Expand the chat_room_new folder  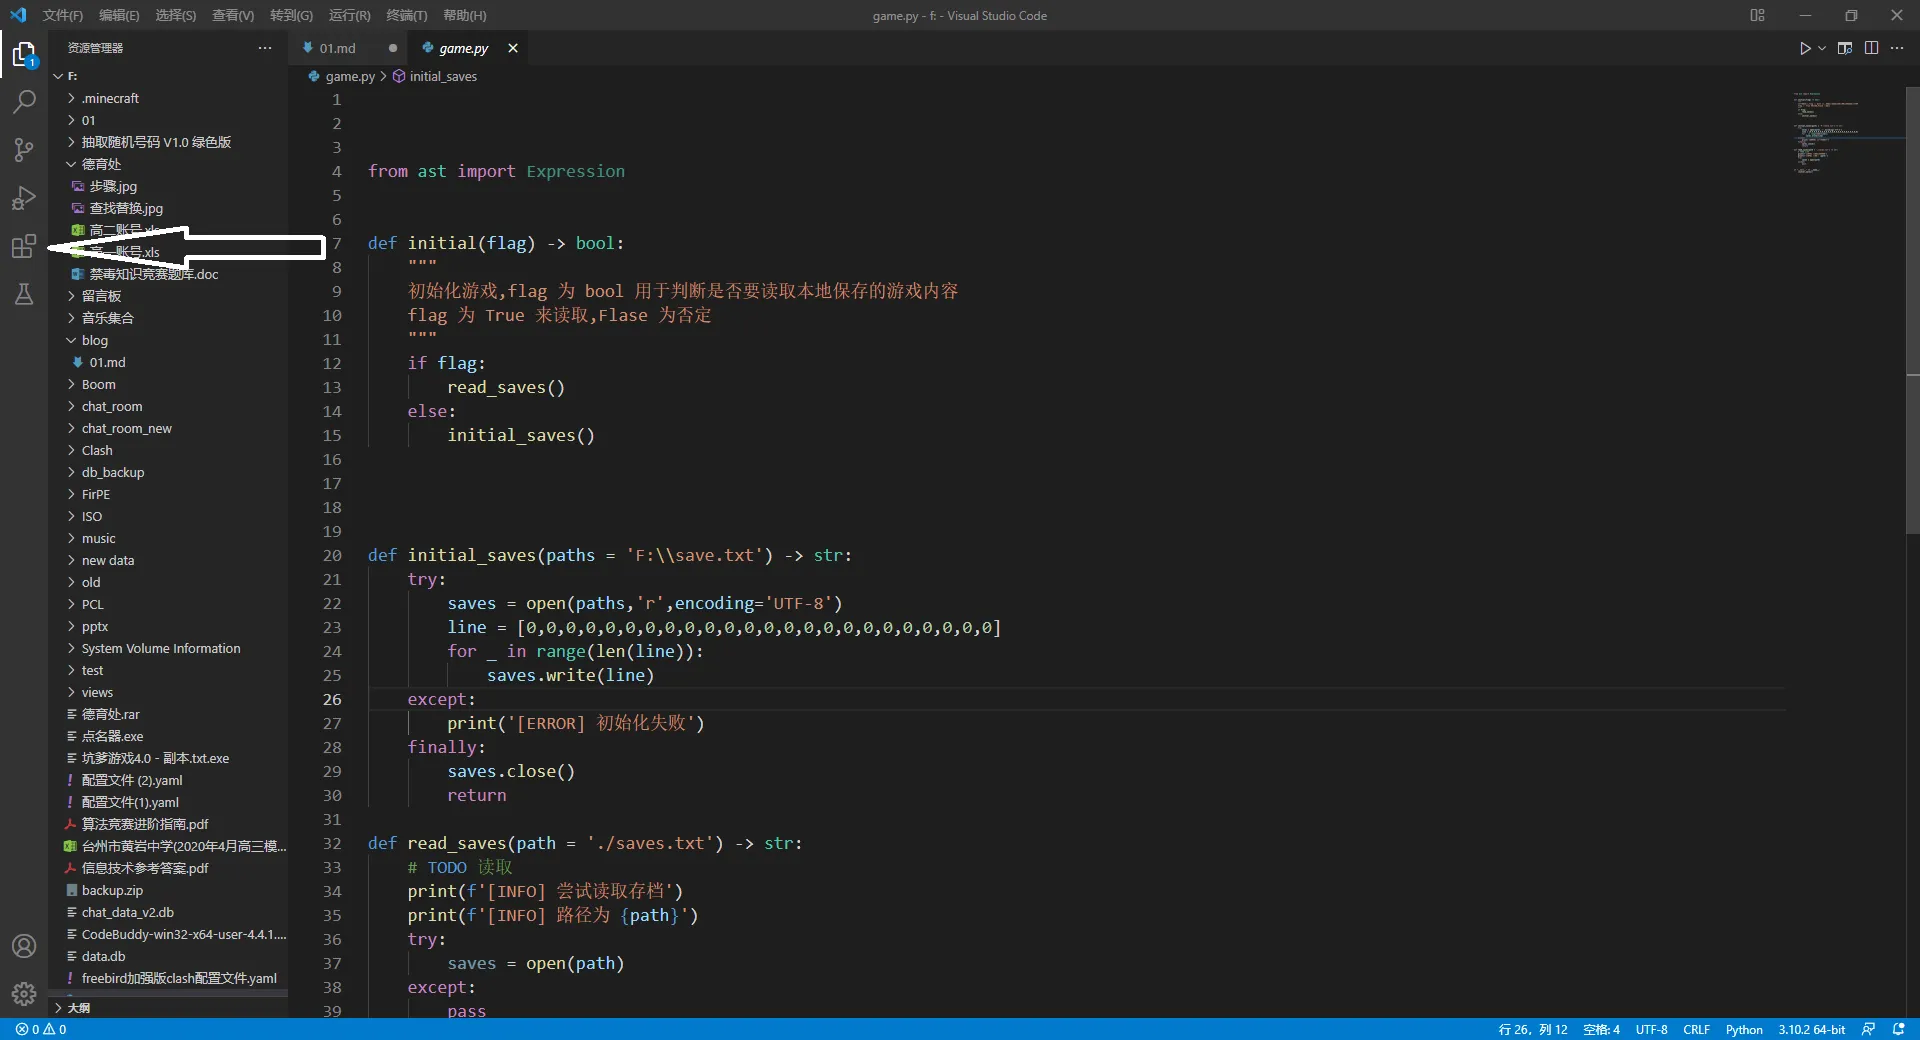[x=168, y=428]
